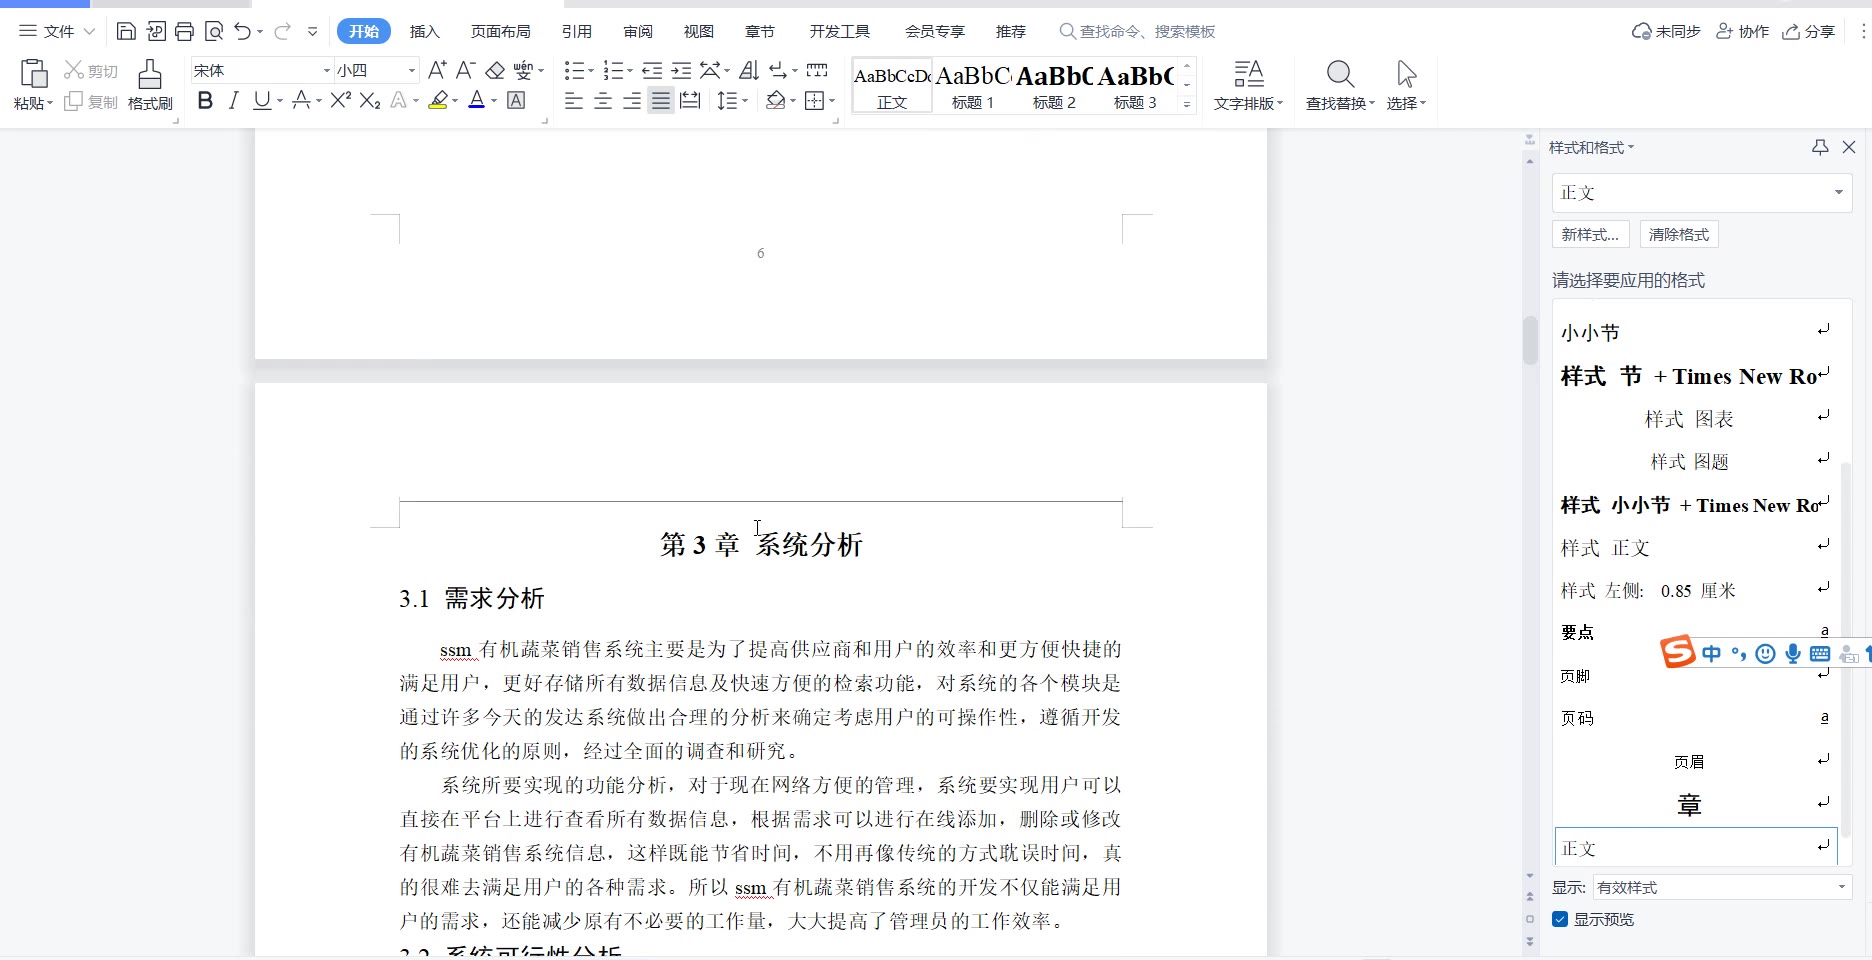The width and height of the screenshot is (1872, 960).
Task: Click the print icon in quick toolbar
Action: coord(184,32)
